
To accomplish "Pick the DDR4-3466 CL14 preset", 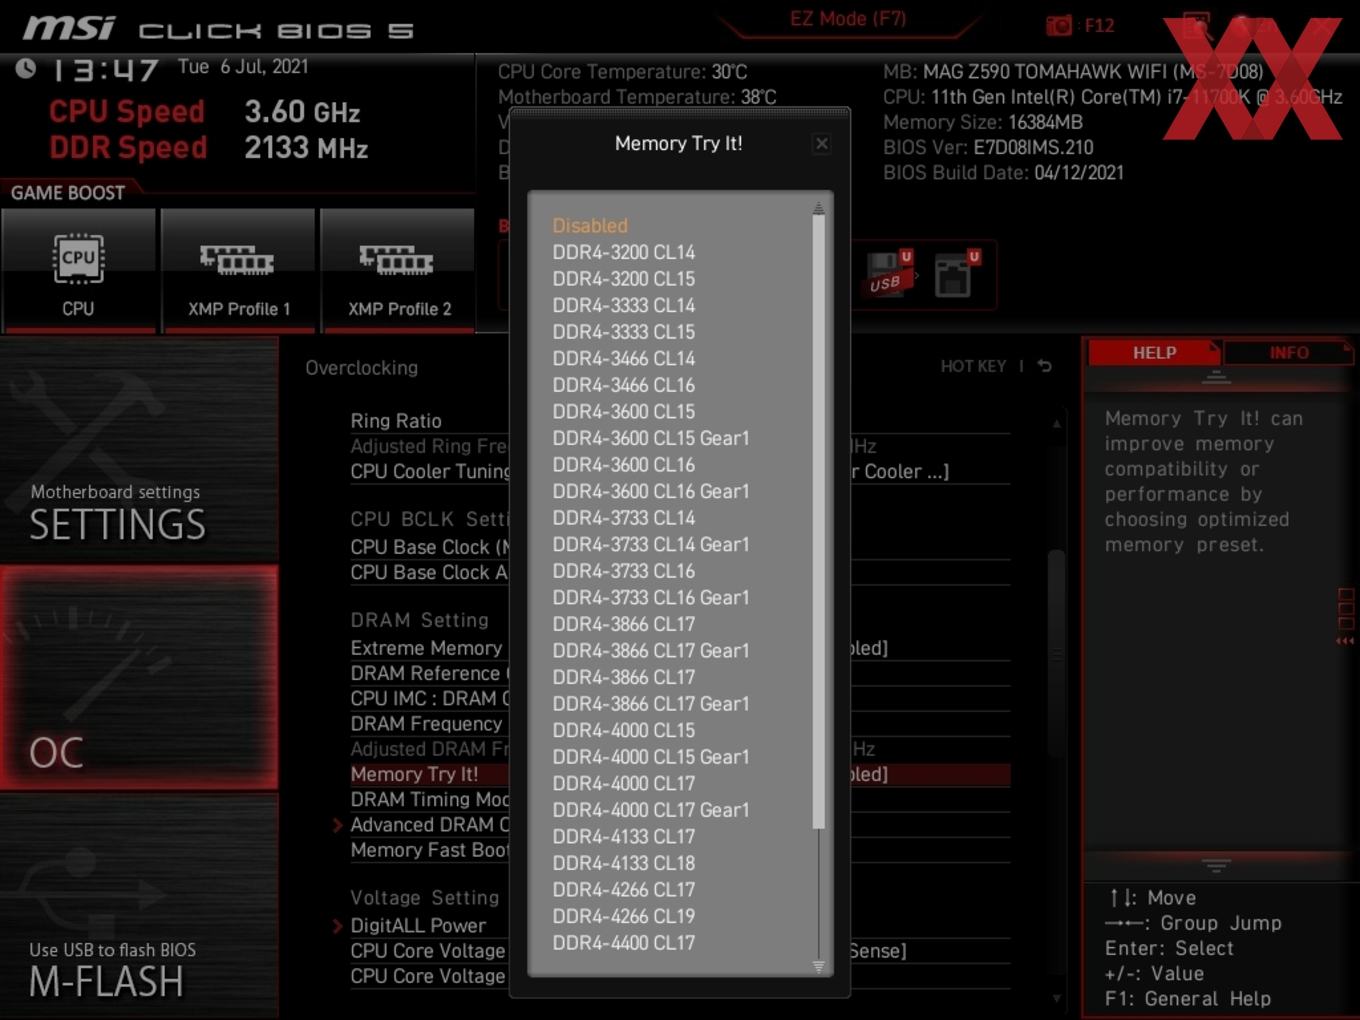I will pos(624,358).
